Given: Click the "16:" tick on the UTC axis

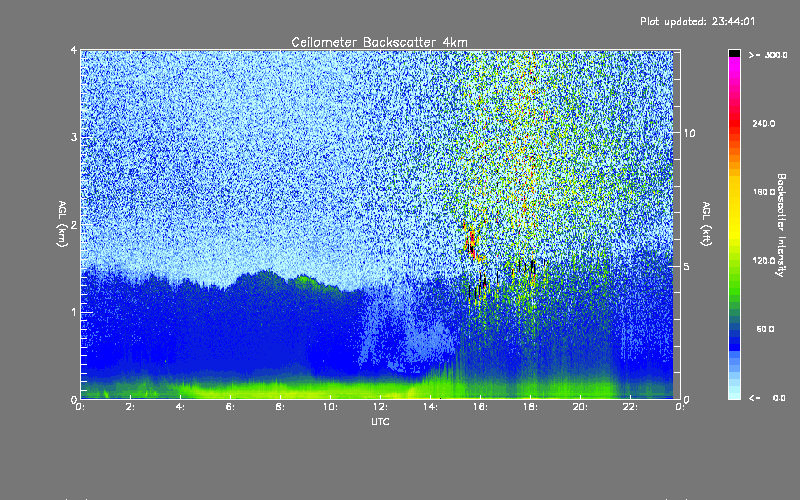Looking at the screenshot, I should point(480,407).
